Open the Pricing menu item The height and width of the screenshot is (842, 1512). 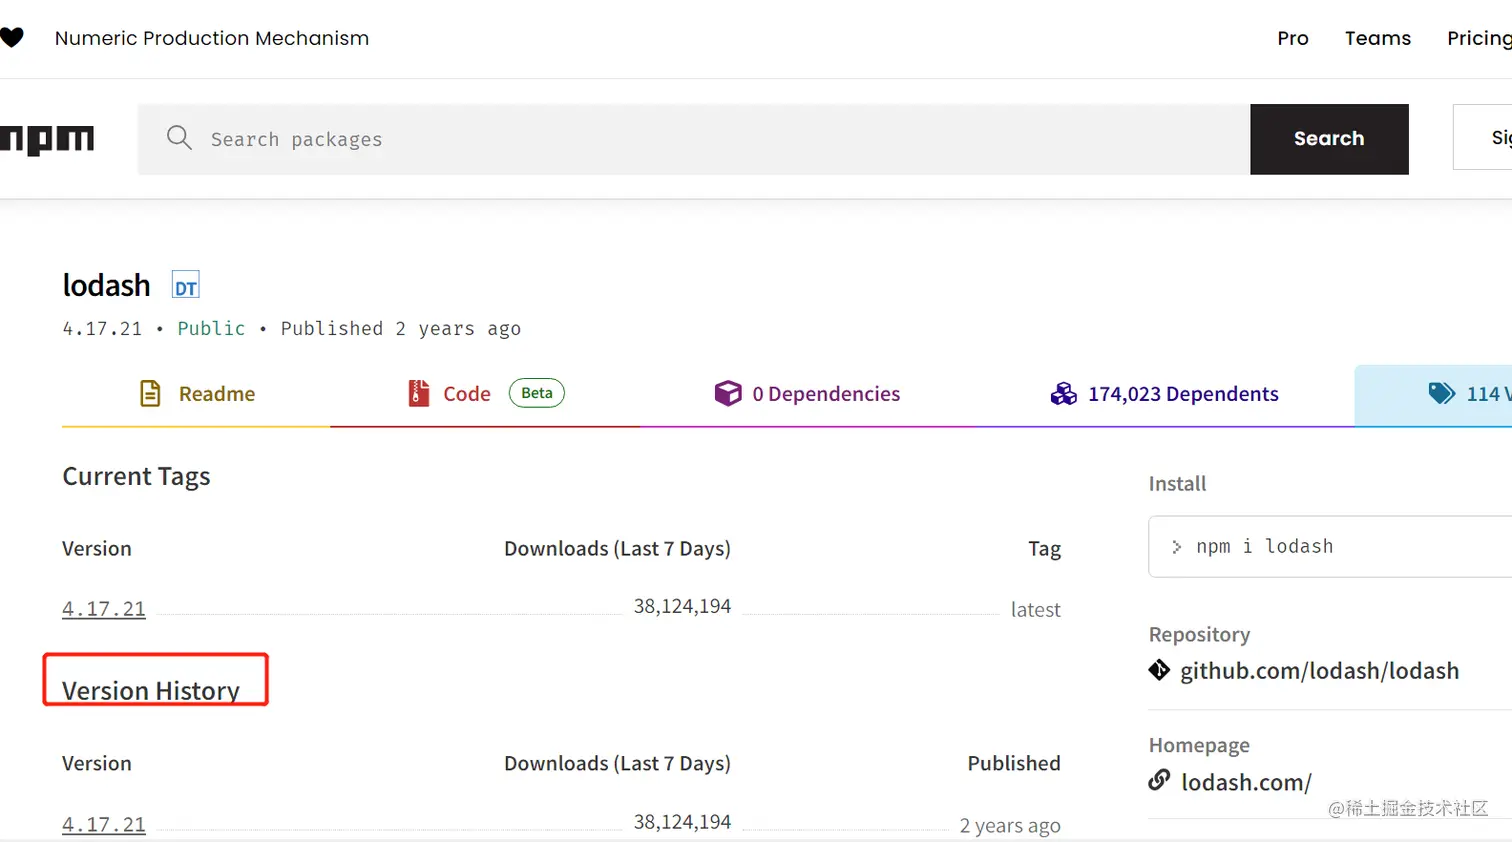pos(1479,38)
